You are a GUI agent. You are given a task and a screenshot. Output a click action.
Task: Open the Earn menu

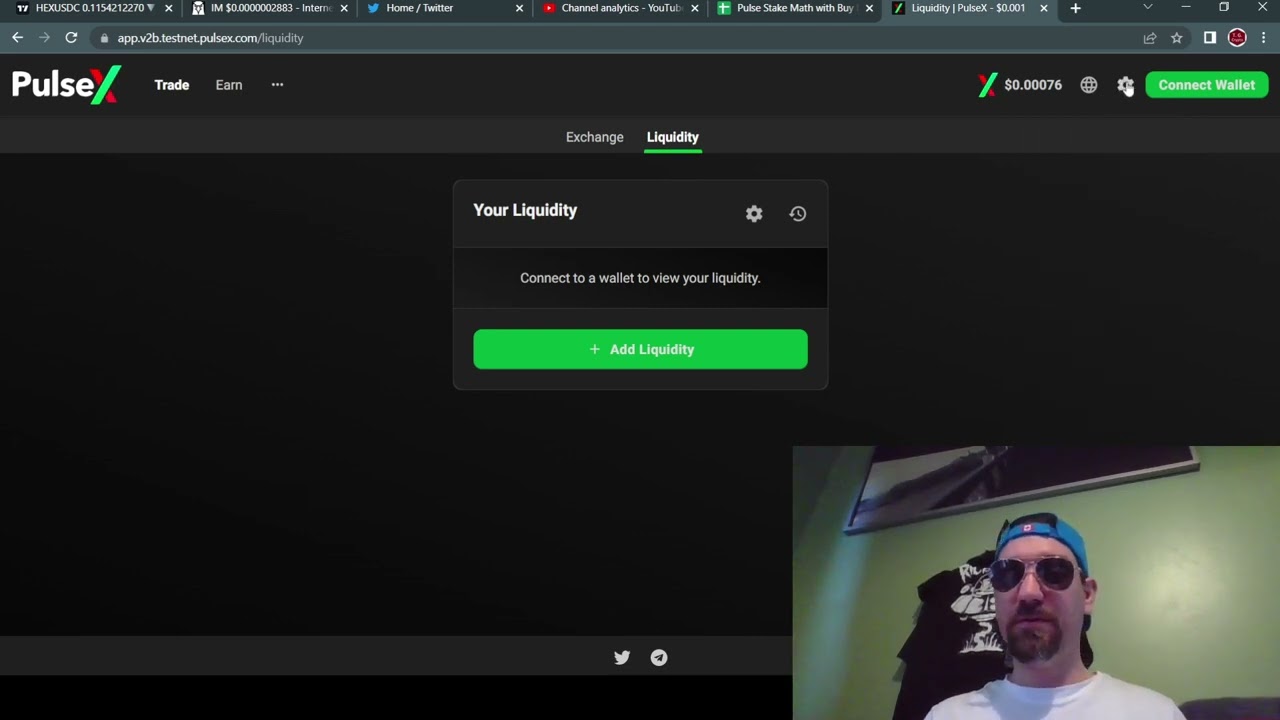[x=229, y=85]
